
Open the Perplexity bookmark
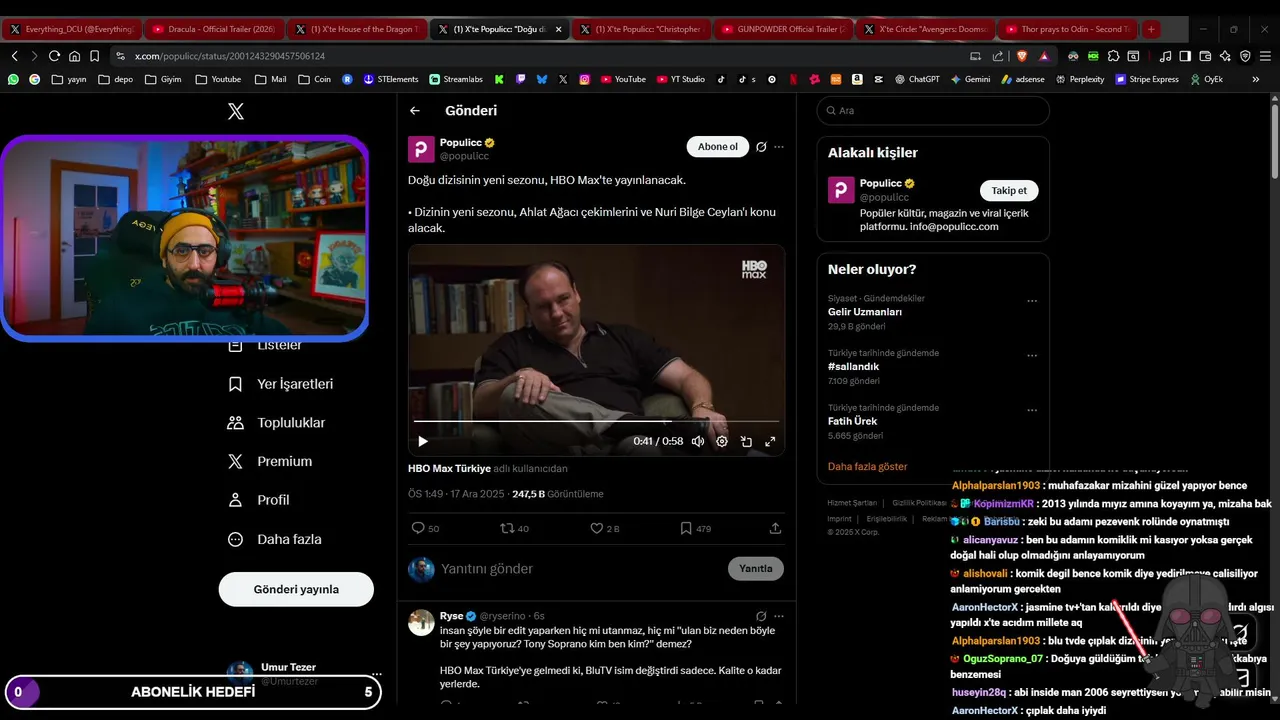(x=1080, y=79)
